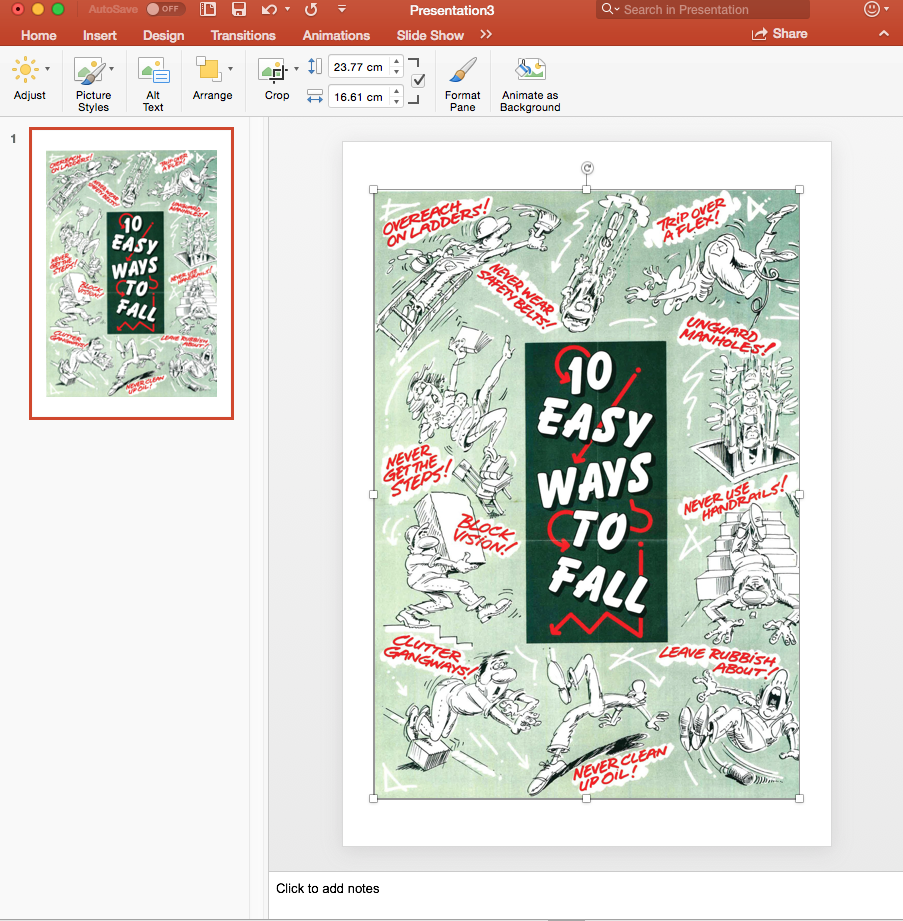Click the Picture Styles icon

coord(90,70)
